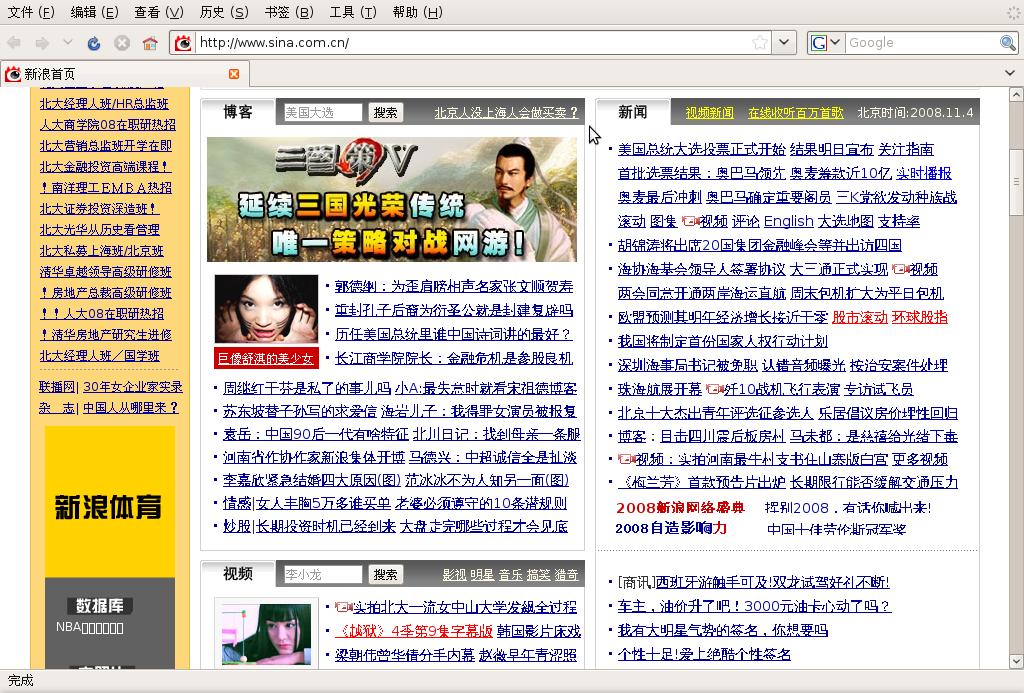Image resolution: width=1024 pixels, height=693 pixels.
Task: Open the 郭德纲 相声名家张文顺 blog link
Action: [x=454, y=286]
